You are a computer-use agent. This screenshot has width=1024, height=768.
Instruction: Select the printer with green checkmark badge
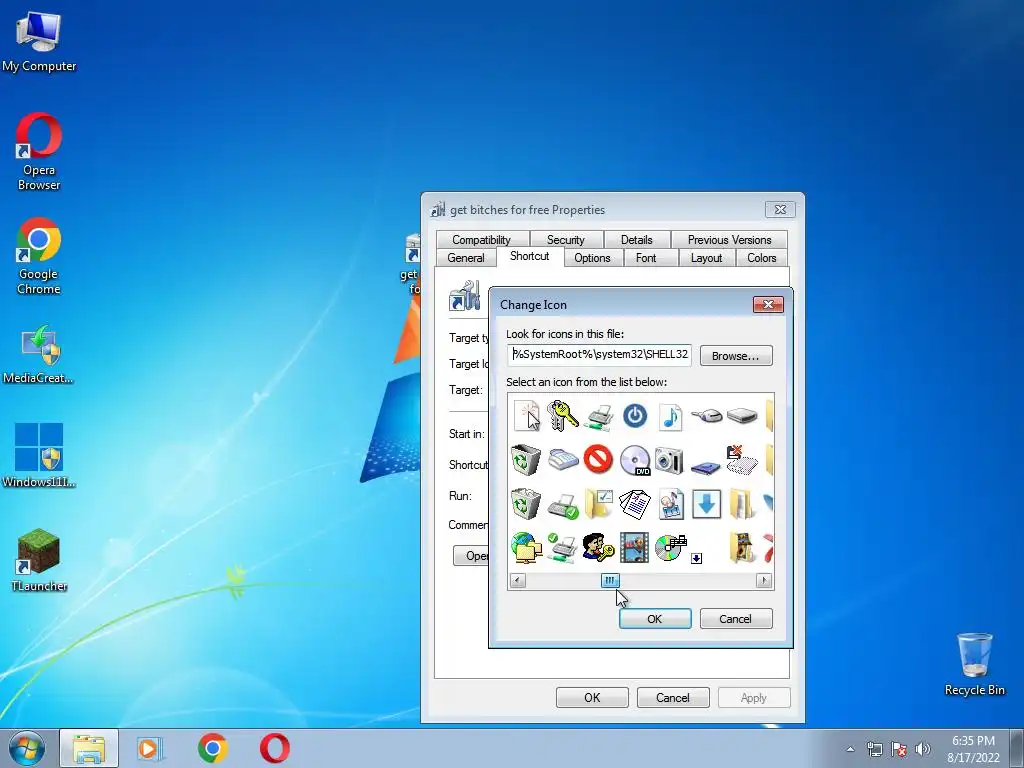563,505
